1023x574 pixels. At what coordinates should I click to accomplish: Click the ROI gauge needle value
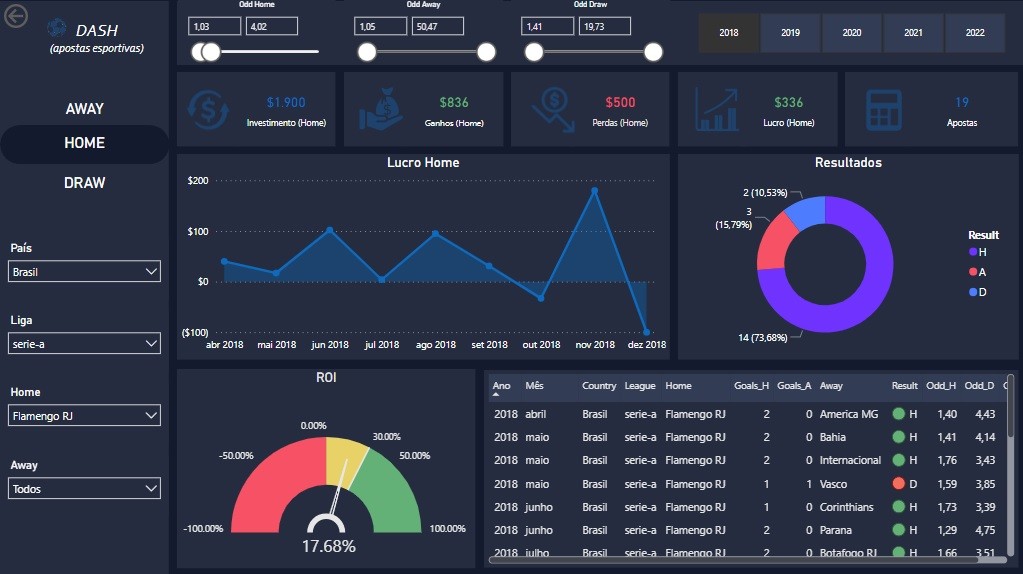(328, 546)
